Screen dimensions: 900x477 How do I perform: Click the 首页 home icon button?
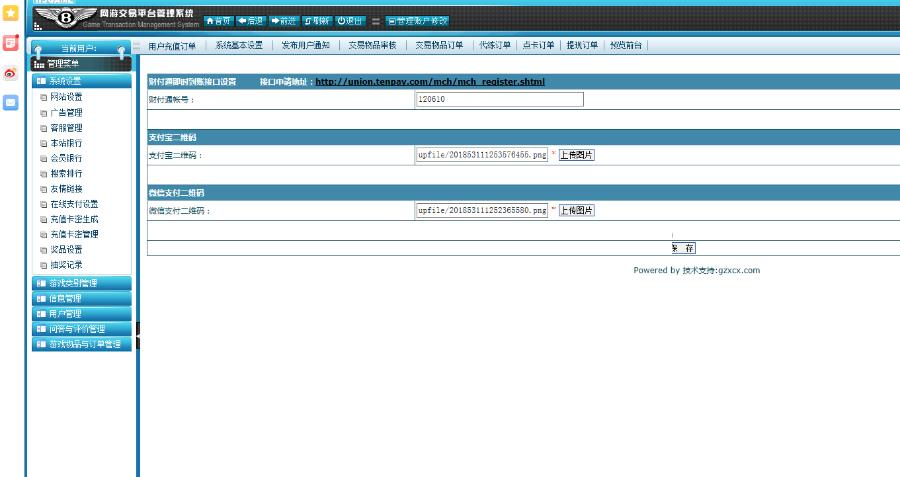pos(219,21)
